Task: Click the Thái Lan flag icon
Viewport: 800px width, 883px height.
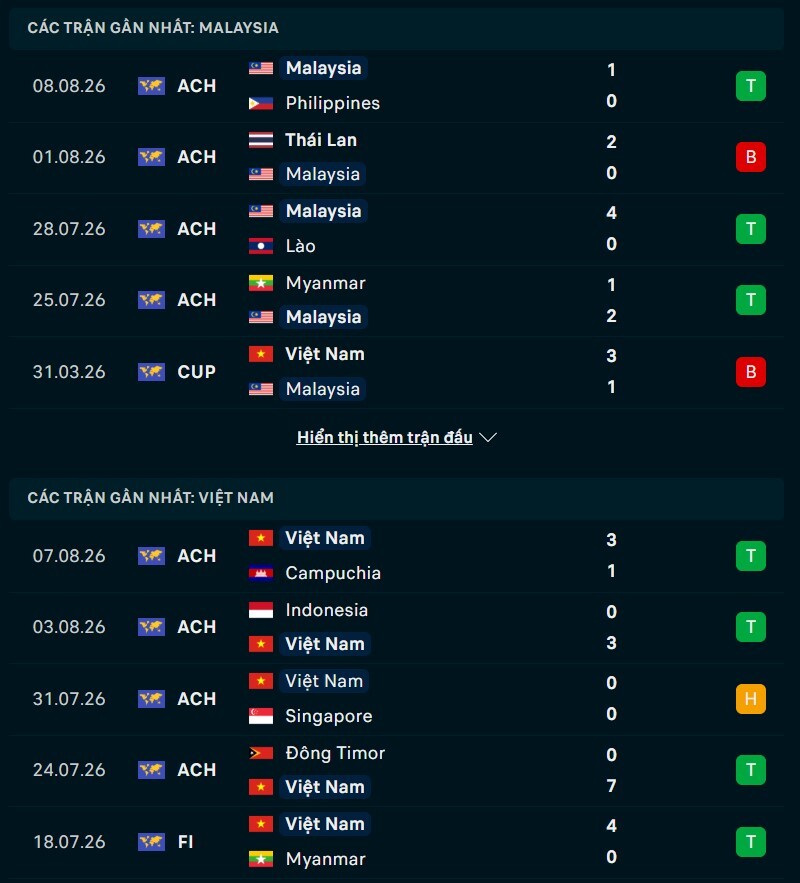Action: click(x=261, y=140)
